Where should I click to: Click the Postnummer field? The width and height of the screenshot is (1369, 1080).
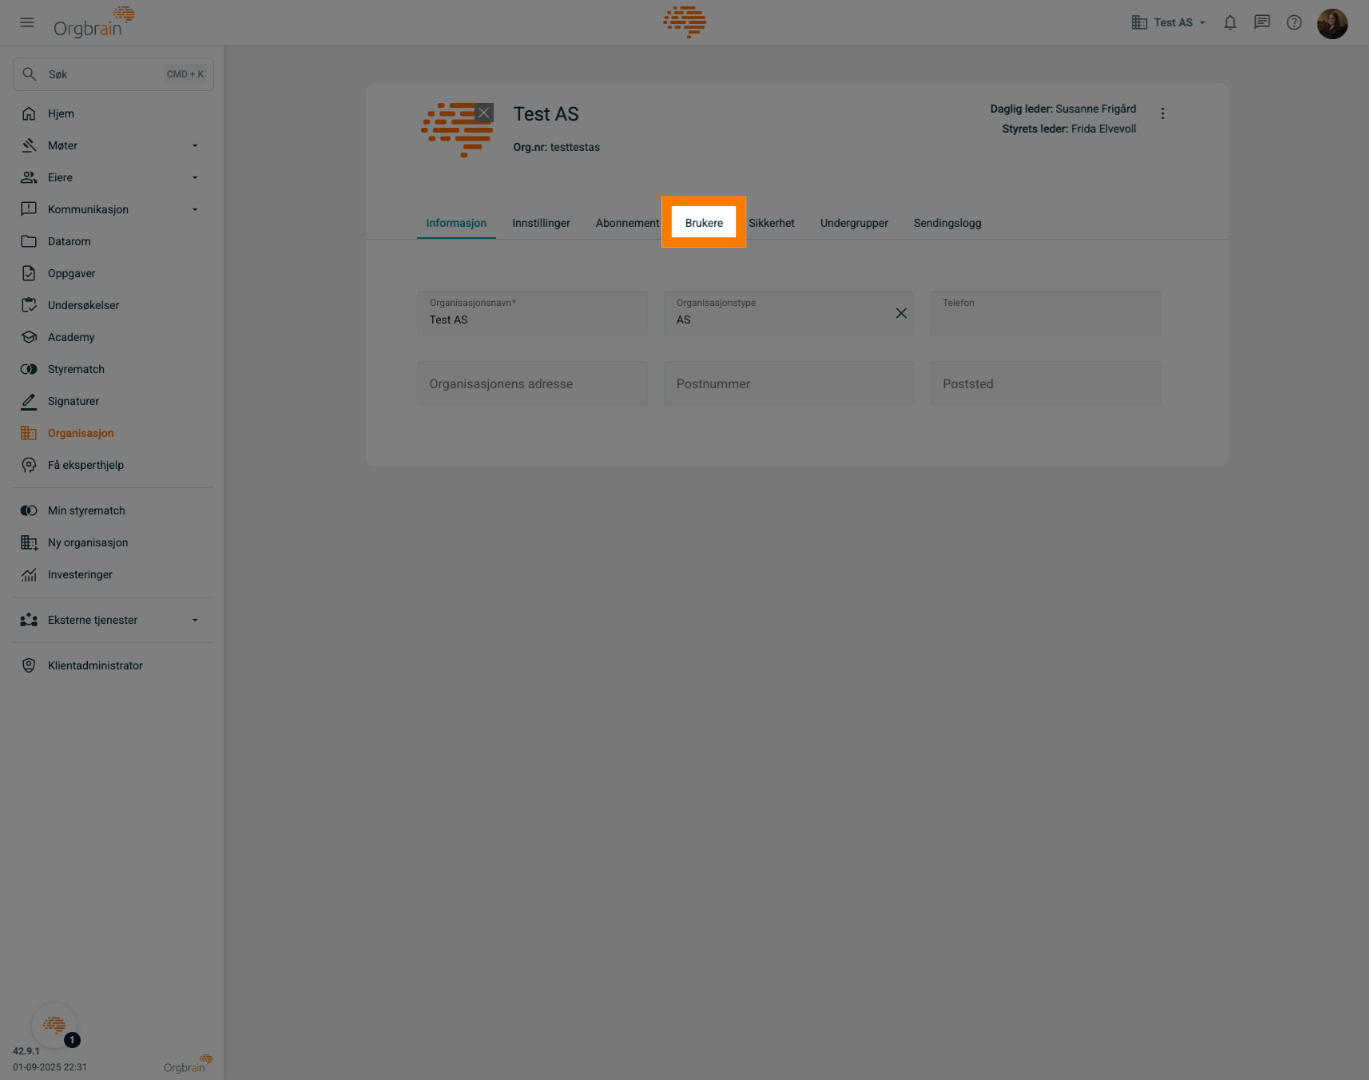(789, 384)
